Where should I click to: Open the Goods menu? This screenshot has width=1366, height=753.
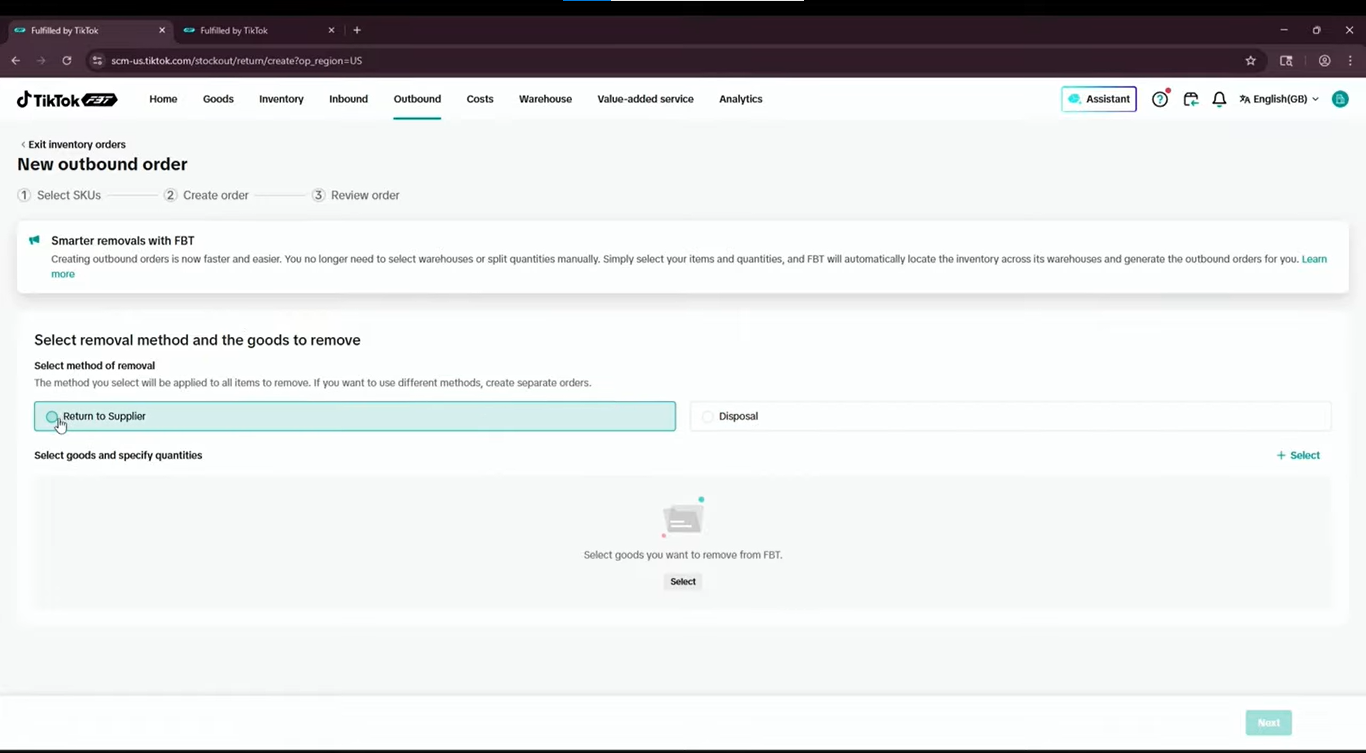218,99
